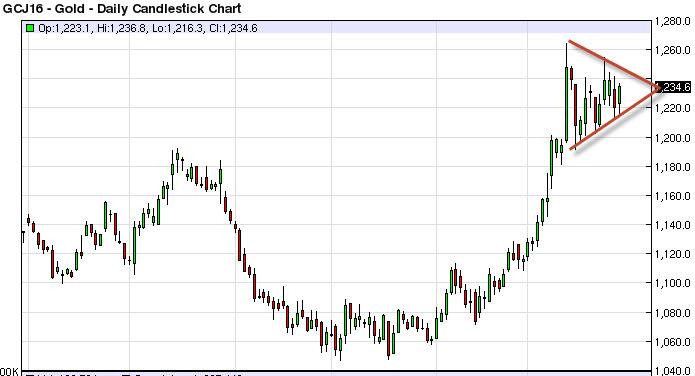Select the 1,040.0 price axis label
The image size is (695, 376).
[x=672, y=371]
